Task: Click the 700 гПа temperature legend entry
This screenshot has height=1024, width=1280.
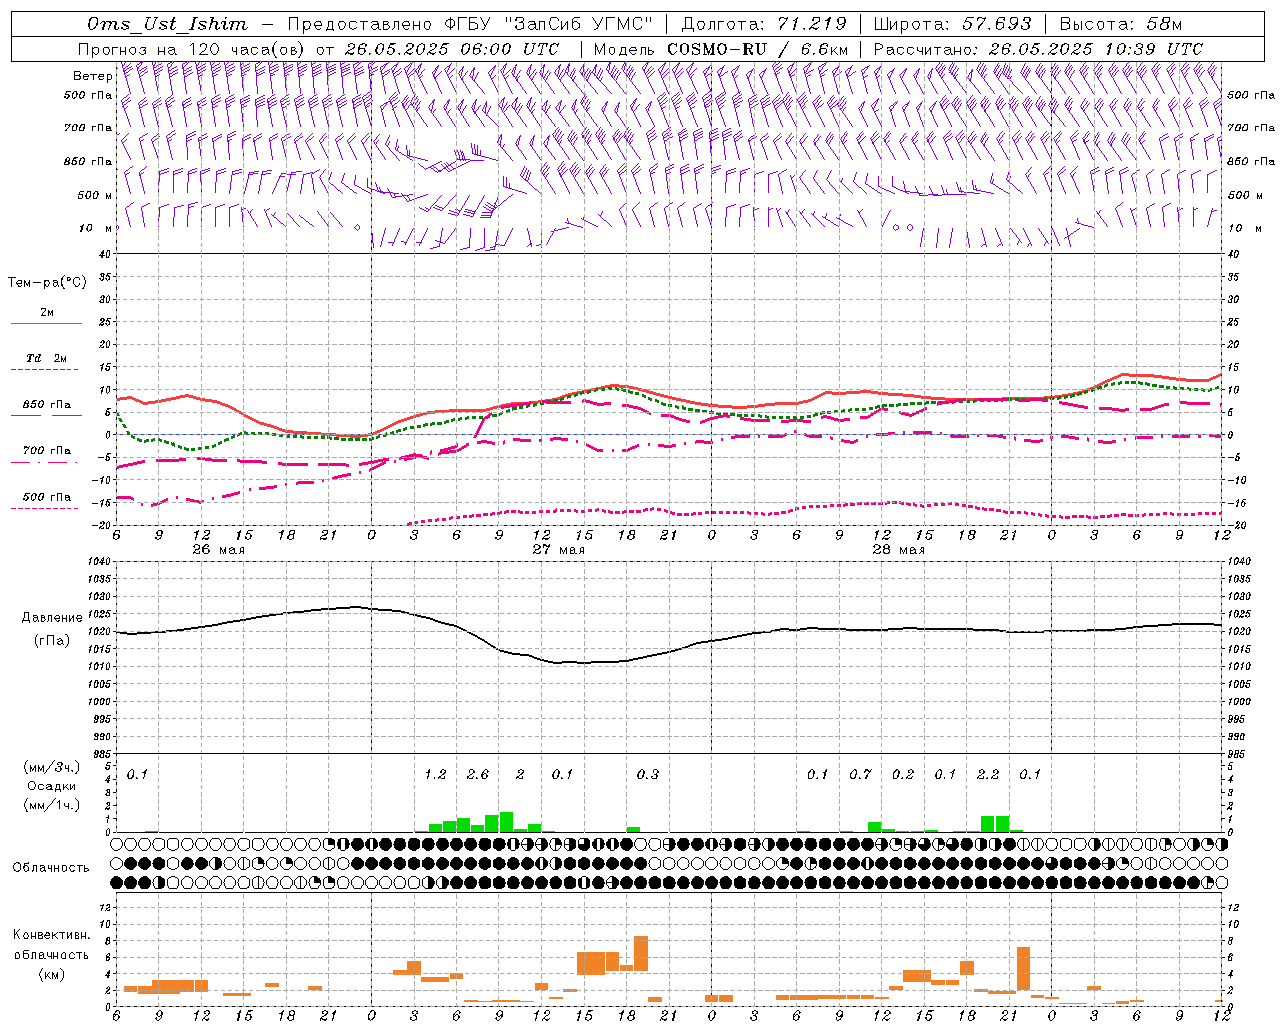Action: pyautogui.click(x=47, y=450)
